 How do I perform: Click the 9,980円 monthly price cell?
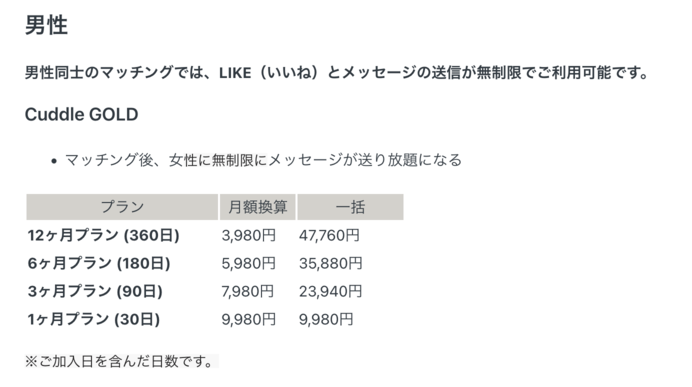(x=248, y=319)
